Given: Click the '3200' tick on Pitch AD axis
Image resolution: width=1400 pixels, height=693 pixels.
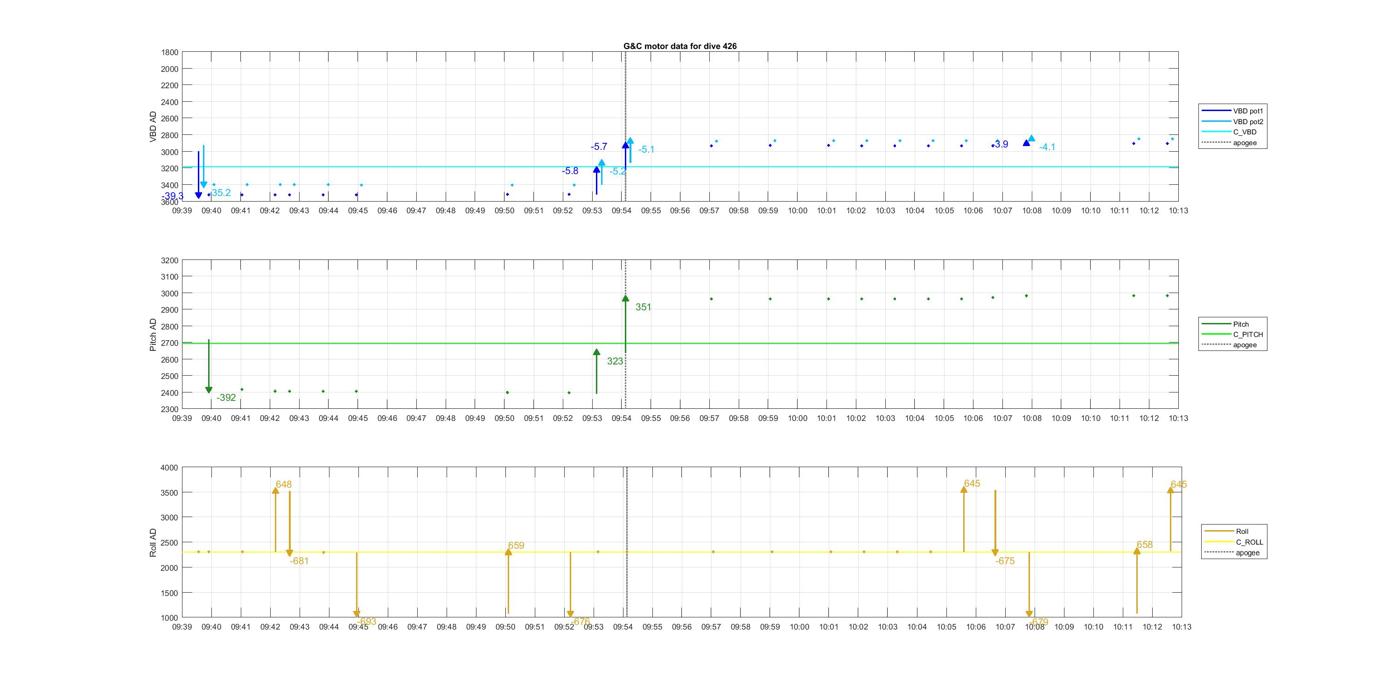Looking at the screenshot, I should coord(169,260).
